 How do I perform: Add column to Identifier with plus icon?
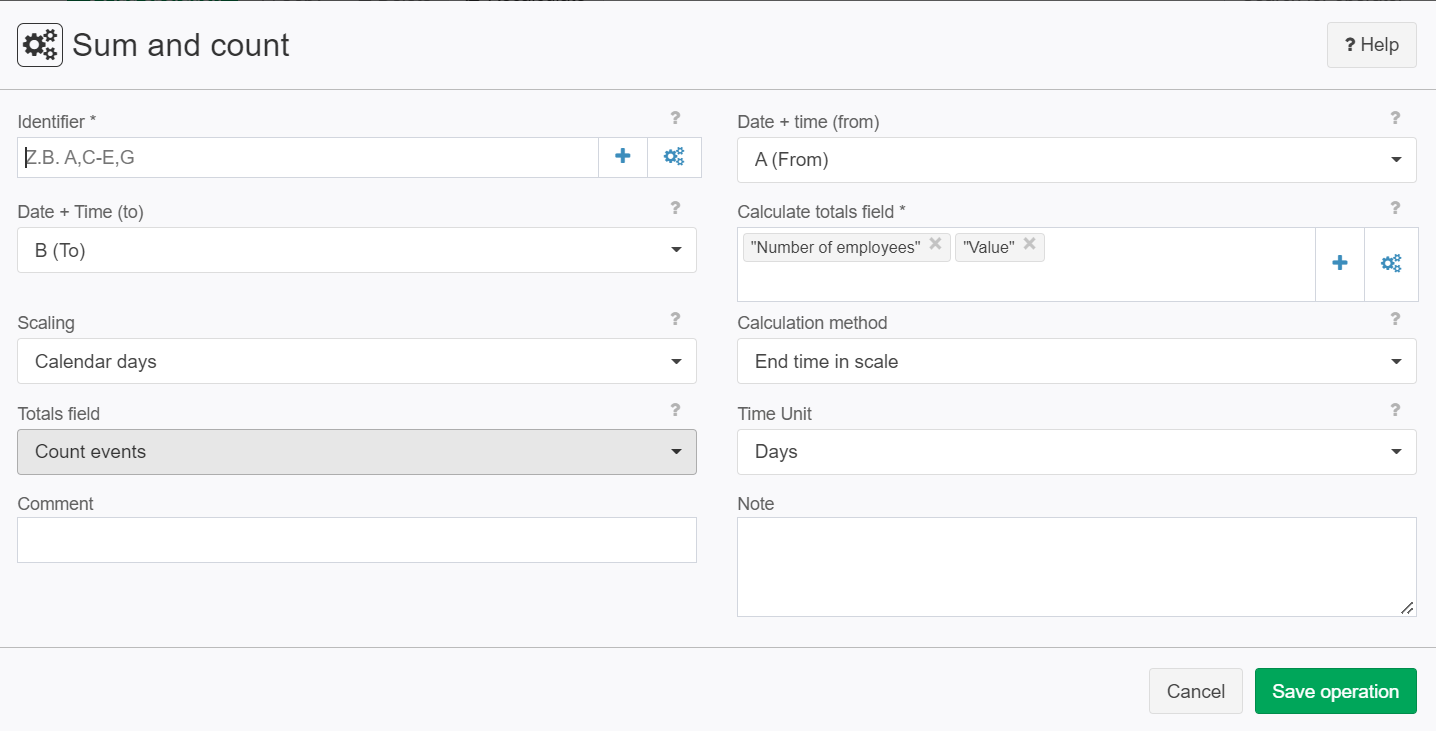[623, 157]
